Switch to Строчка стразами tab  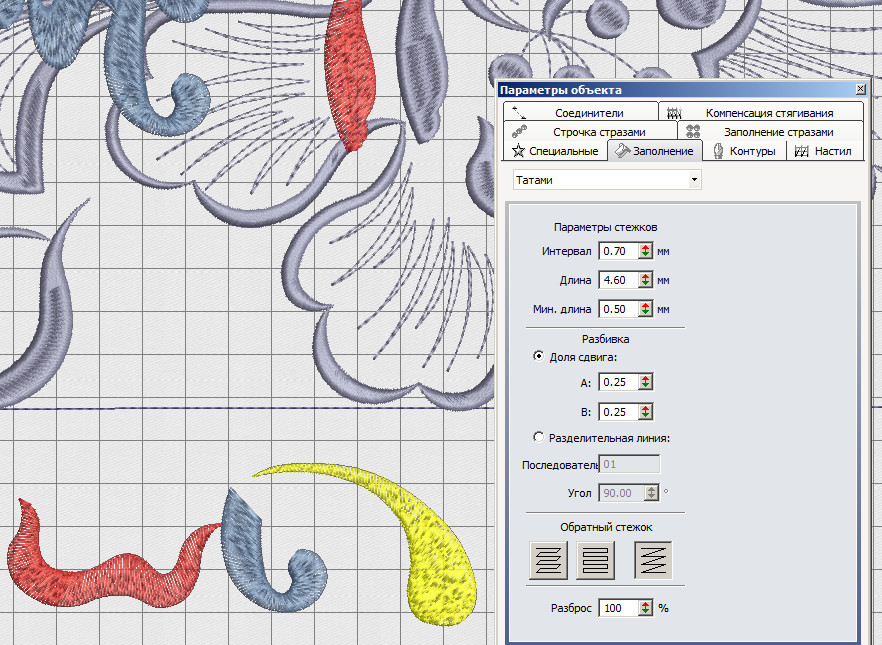tap(589, 132)
